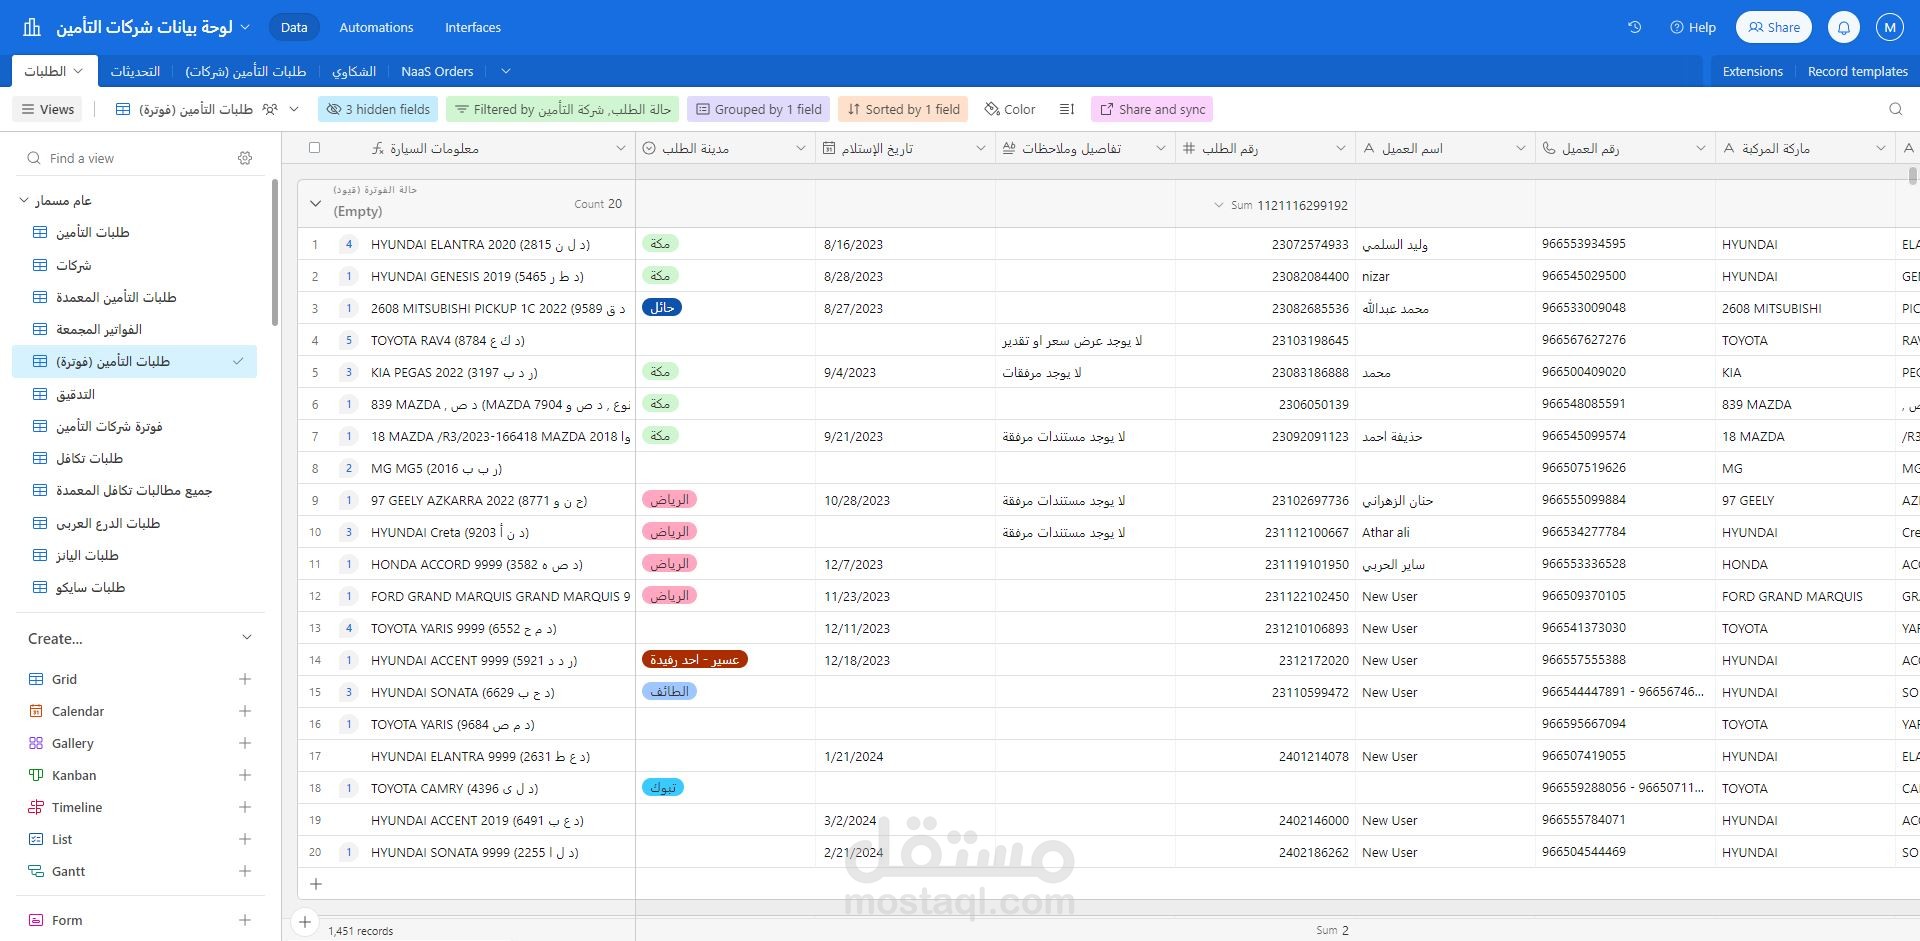Image resolution: width=1920 pixels, height=941 pixels.
Task: Open the الشكاوي table tab
Action: pyautogui.click(x=354, y=71)
